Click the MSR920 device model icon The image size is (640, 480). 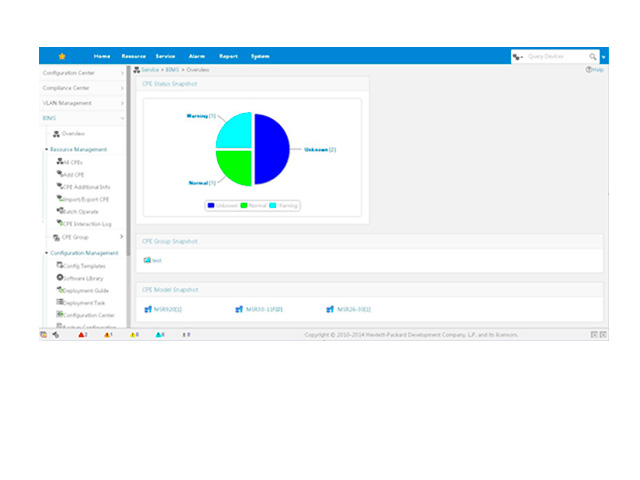pos(148,309)
